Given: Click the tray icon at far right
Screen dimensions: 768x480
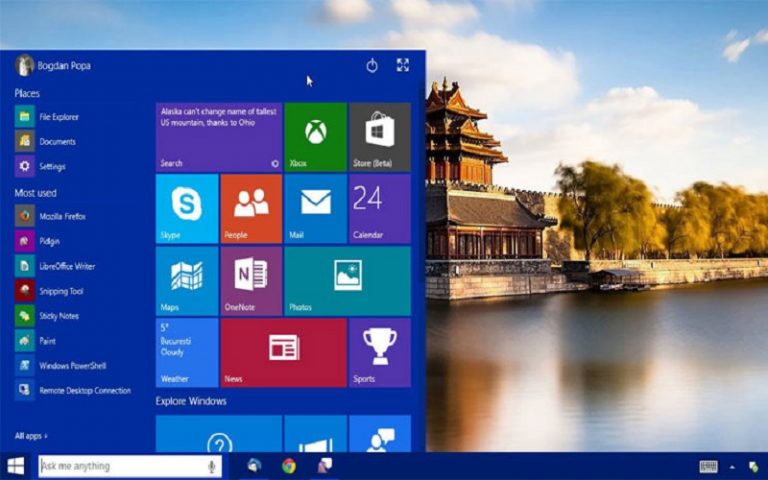Looking at the screenshot, I should click(753, 467).
